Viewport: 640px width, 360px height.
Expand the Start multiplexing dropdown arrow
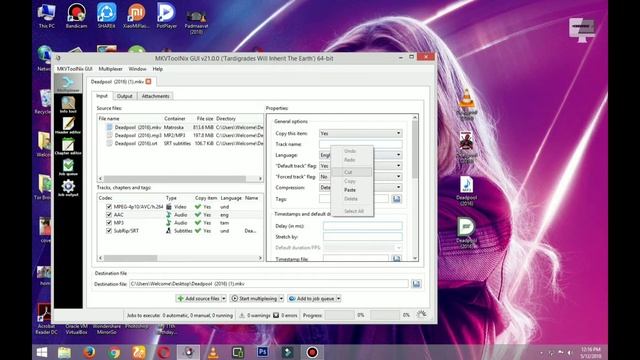281,299
